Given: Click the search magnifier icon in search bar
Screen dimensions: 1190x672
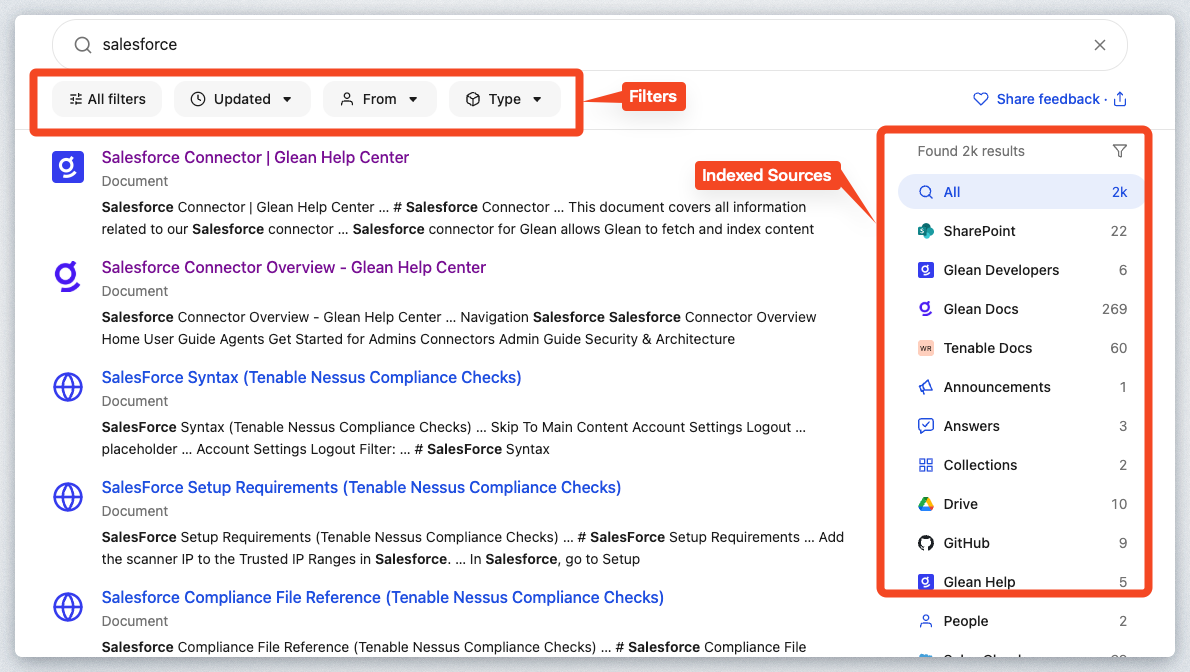Looking at the screenshot, I should tap(83, 45).
